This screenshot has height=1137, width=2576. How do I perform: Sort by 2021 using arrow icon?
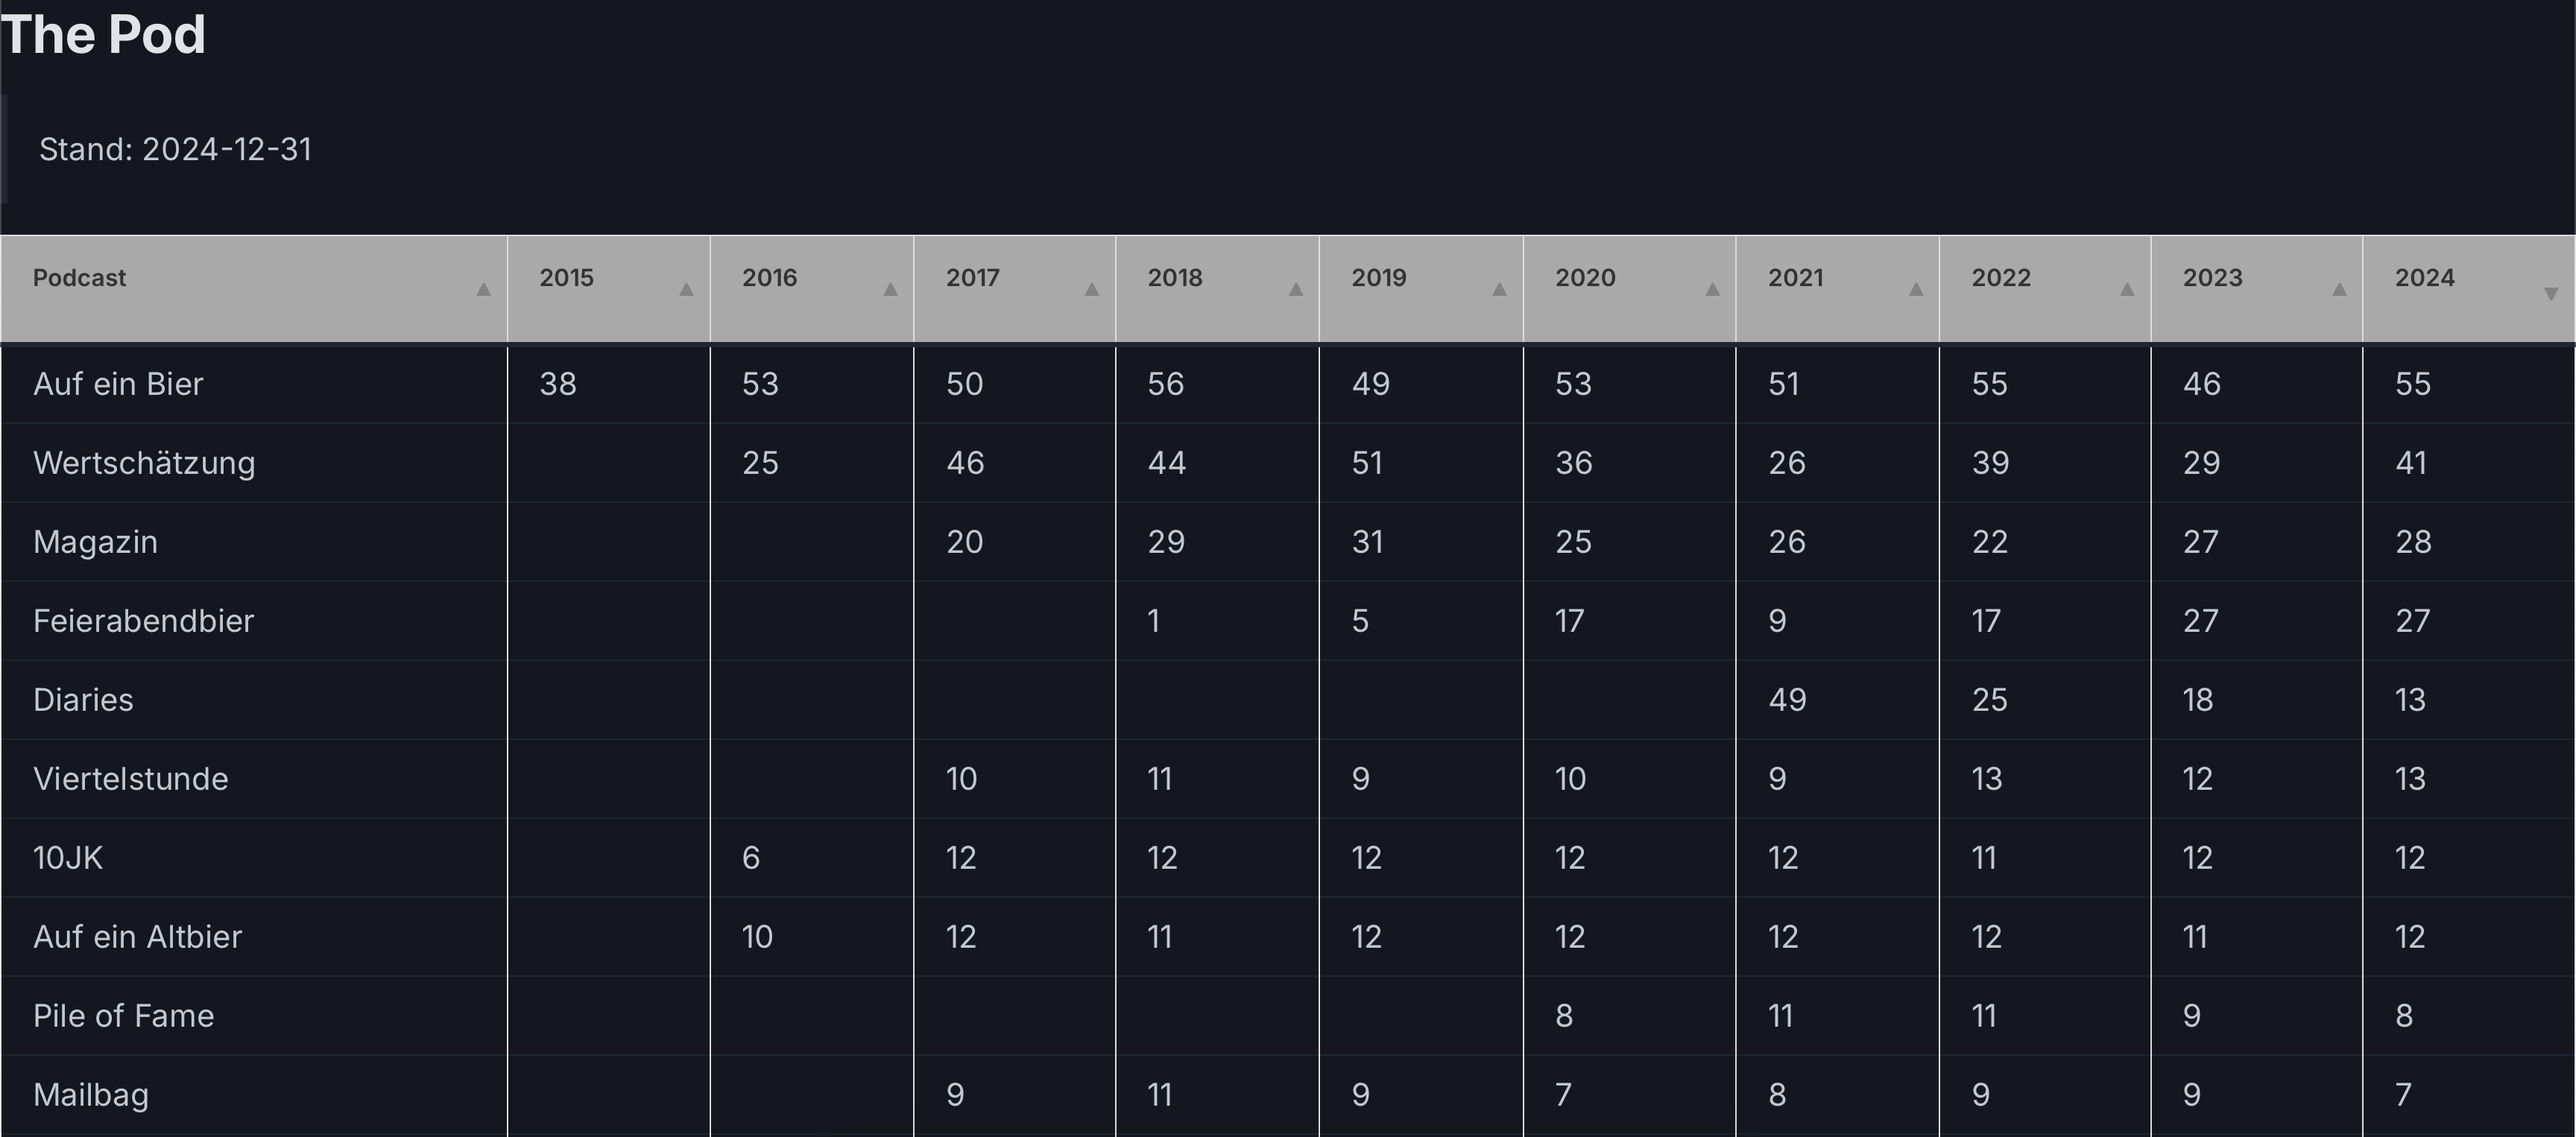pos(1916,290)
